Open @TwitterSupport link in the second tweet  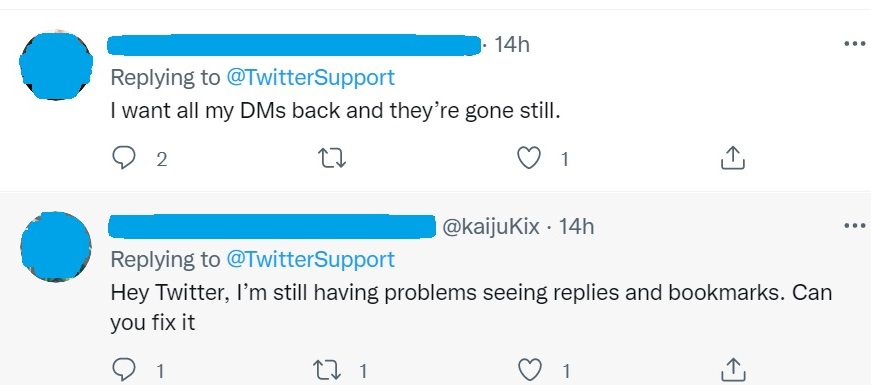pos(311,259)
